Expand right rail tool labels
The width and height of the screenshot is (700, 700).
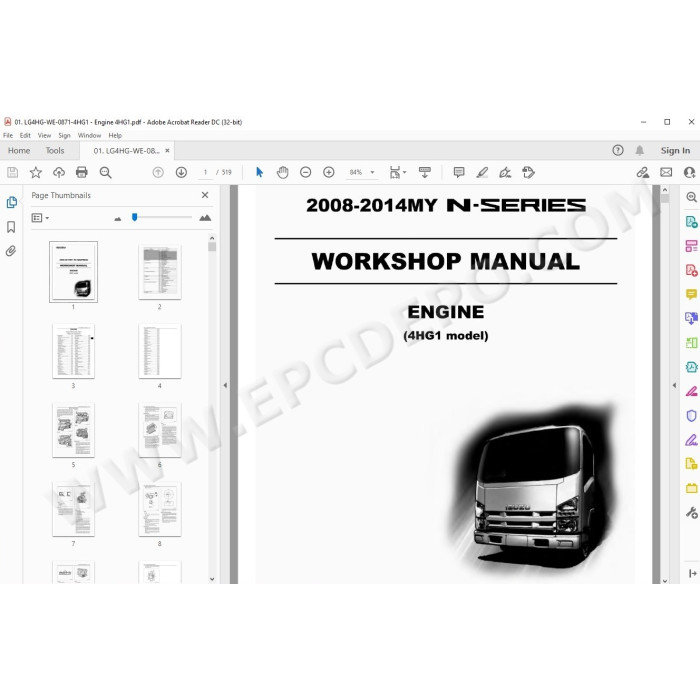[x=692, y=573]
